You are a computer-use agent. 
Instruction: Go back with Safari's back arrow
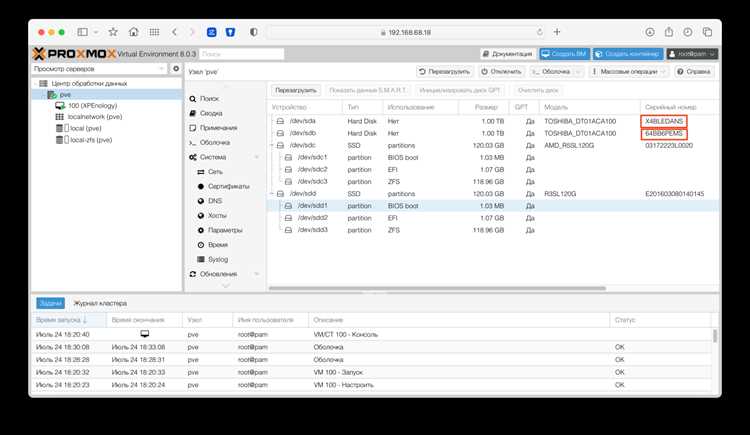pyautogui.click(x=175, y=32)
